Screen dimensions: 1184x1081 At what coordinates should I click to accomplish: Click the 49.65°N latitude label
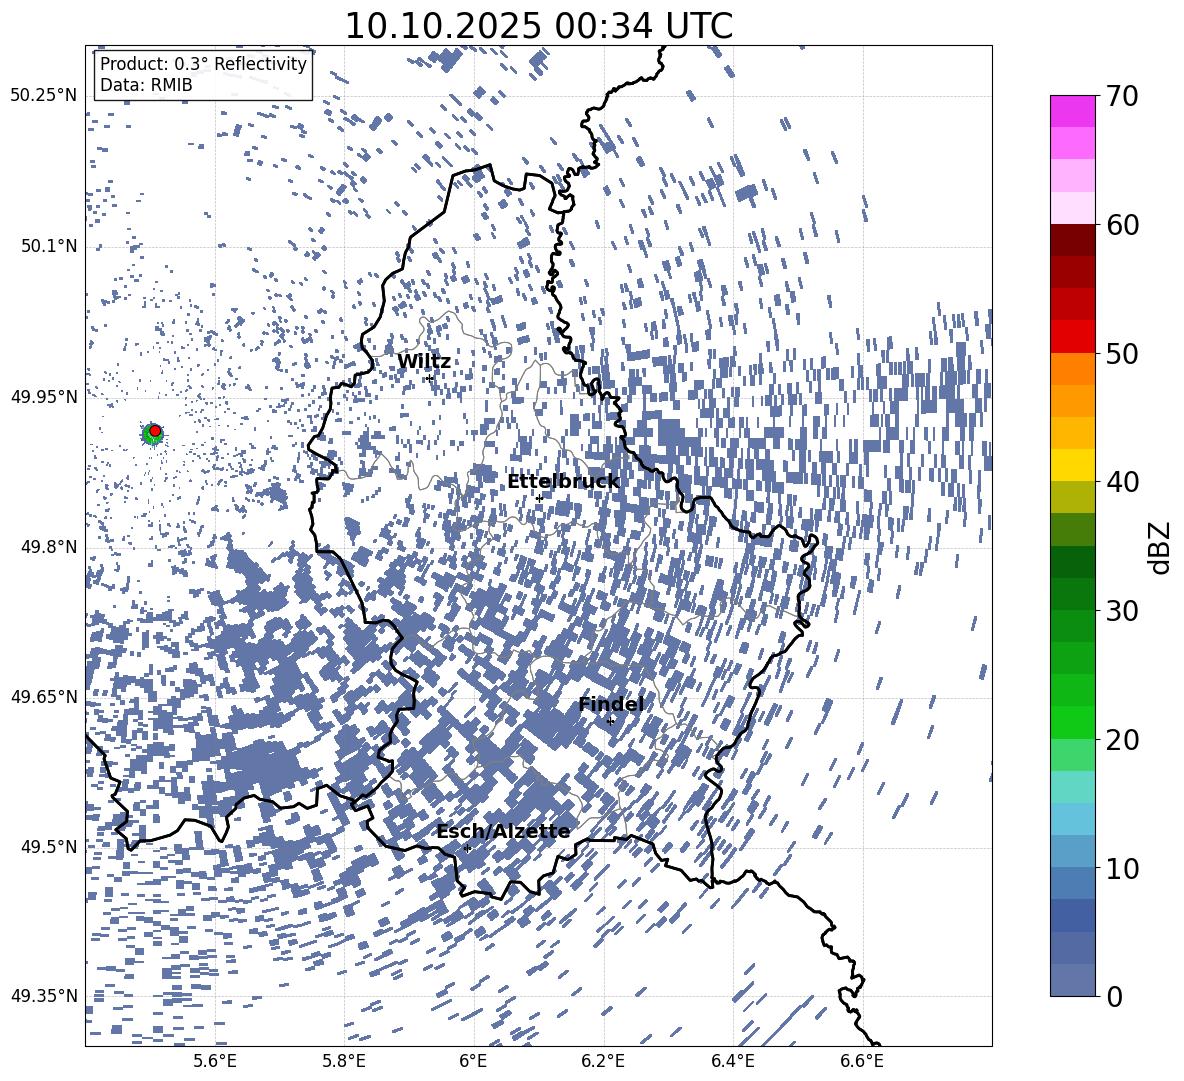click(44, 696)
